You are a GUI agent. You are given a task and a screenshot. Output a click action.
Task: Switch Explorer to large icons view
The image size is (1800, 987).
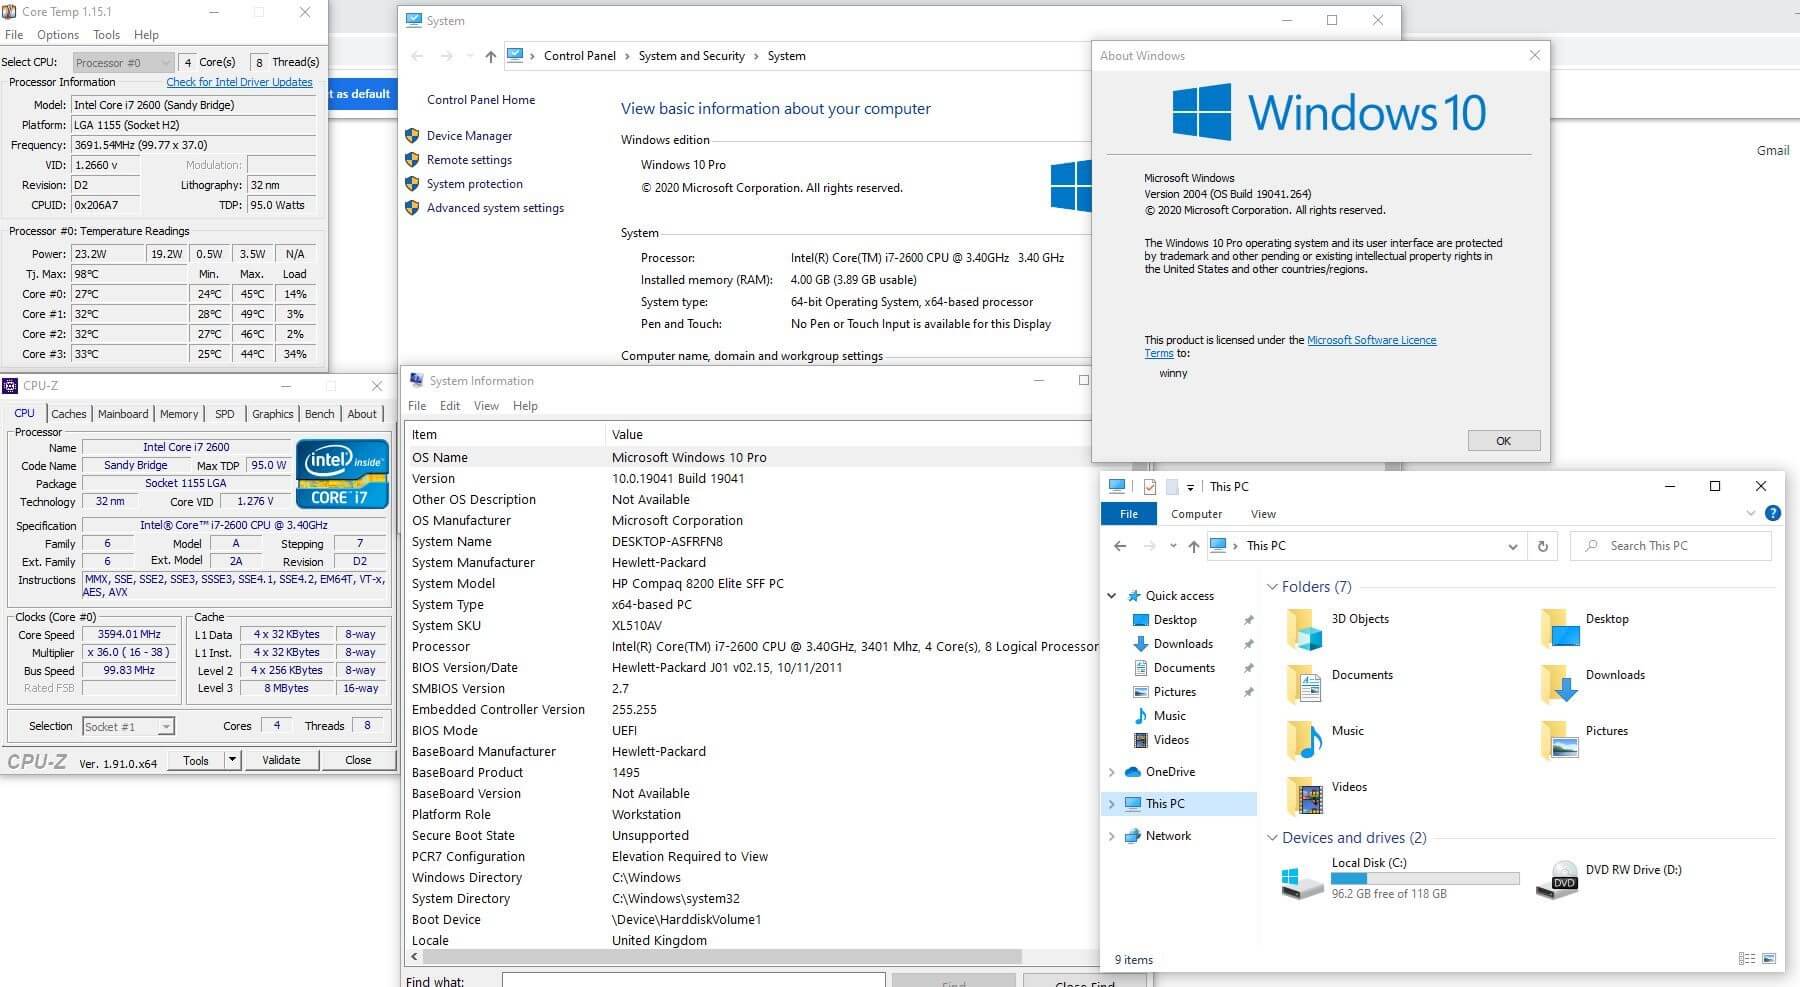(1770, 958)
